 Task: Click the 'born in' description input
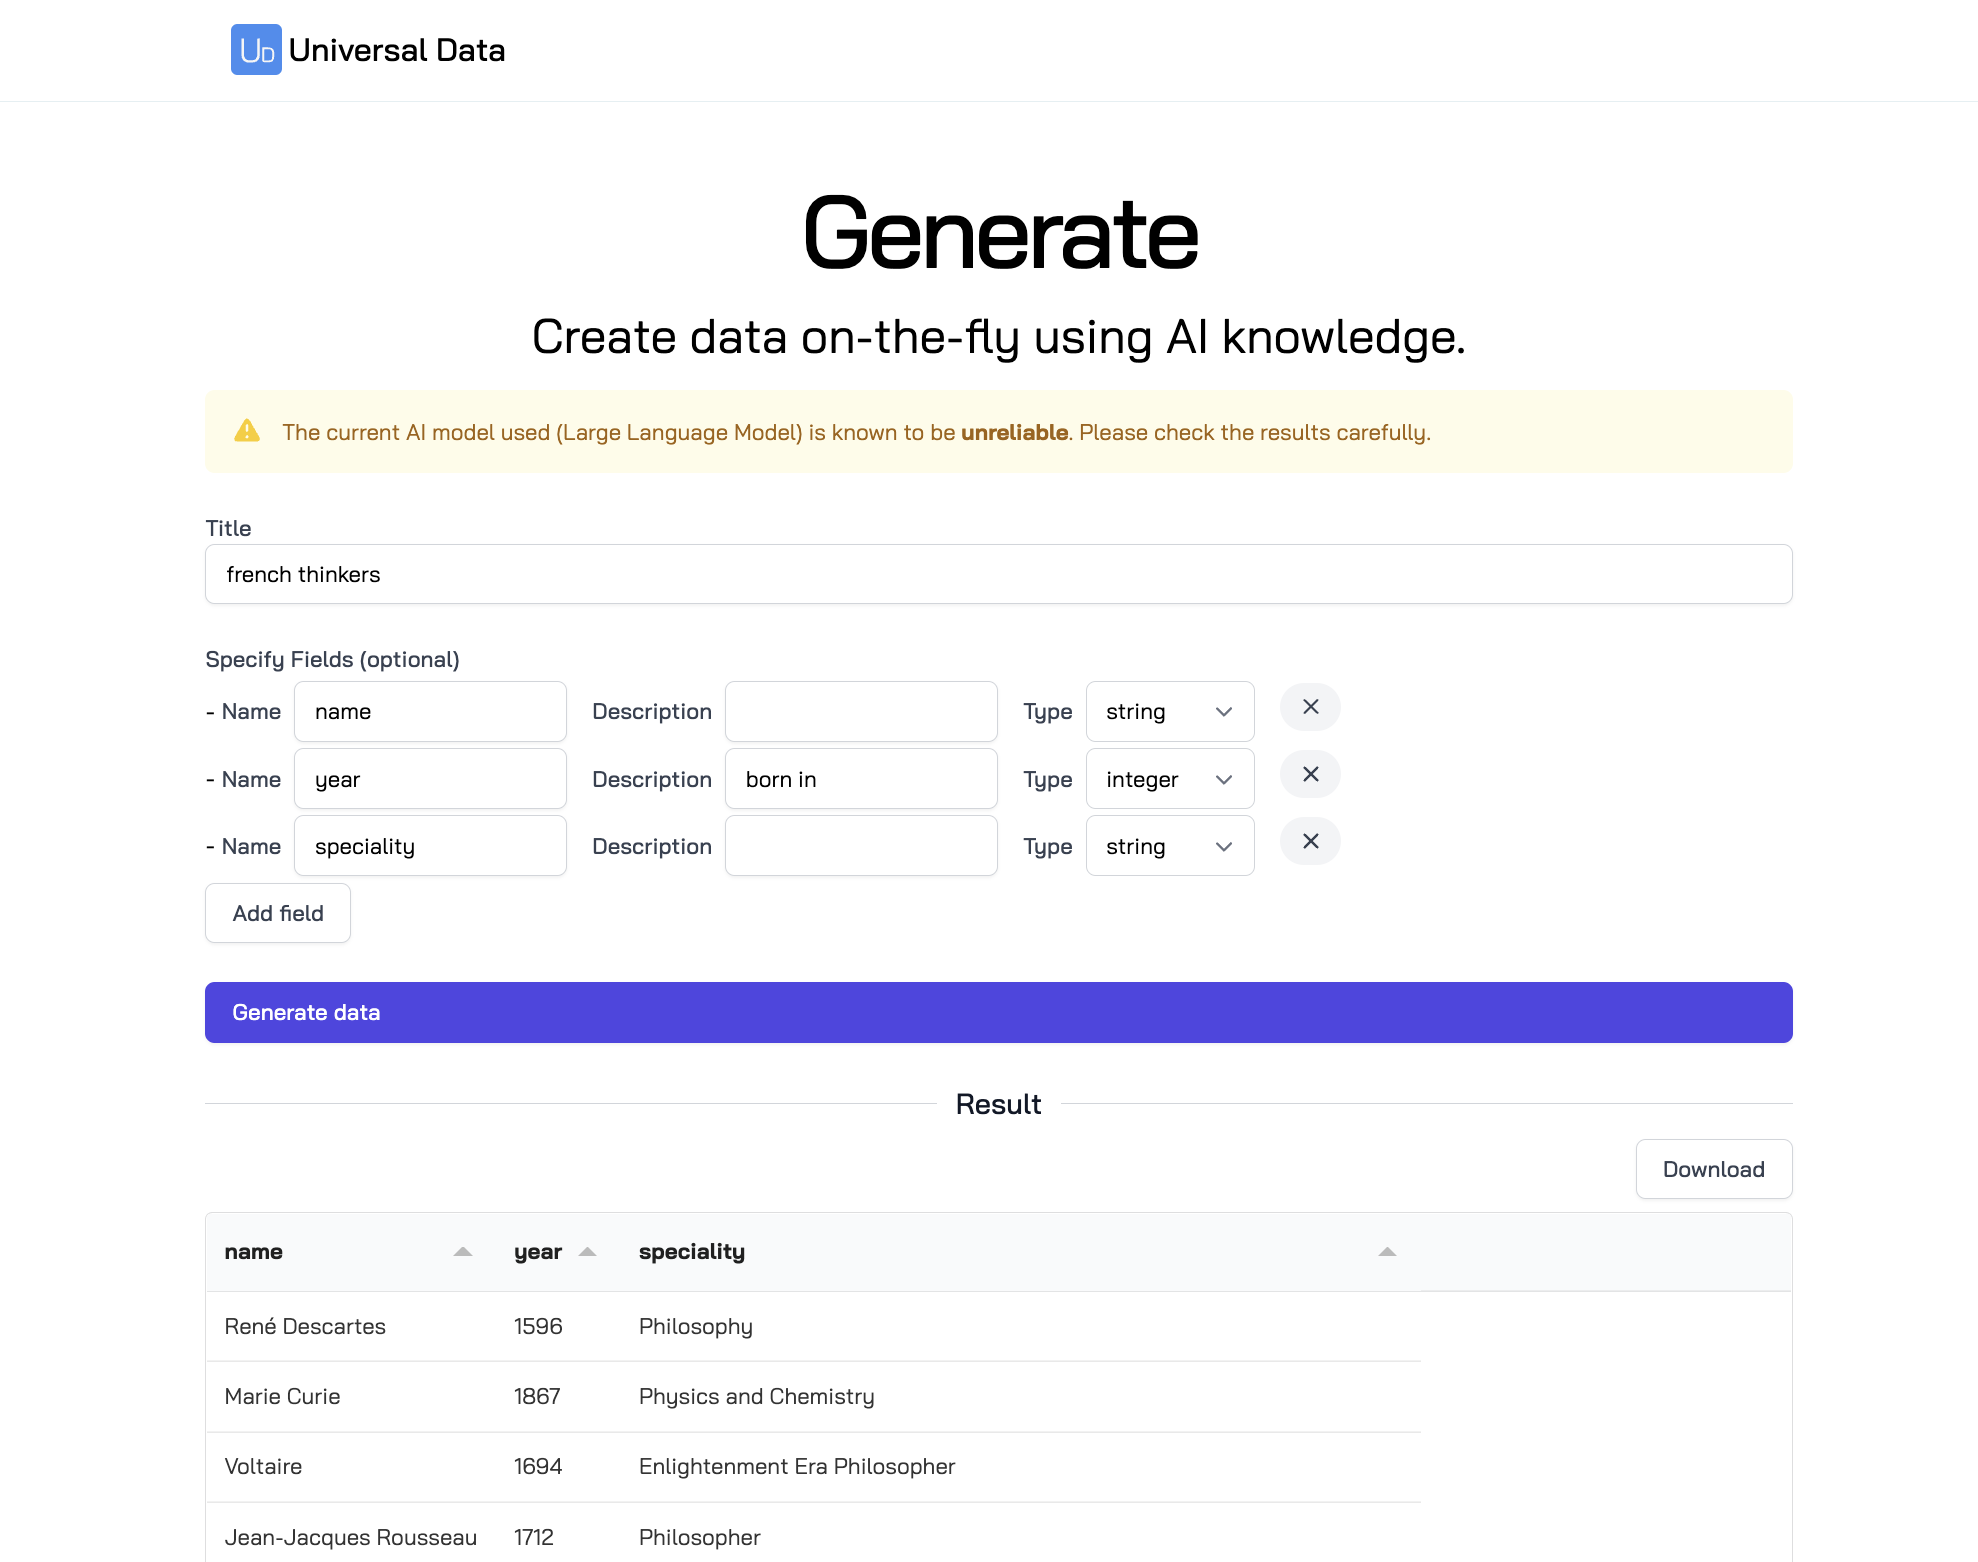860,778
